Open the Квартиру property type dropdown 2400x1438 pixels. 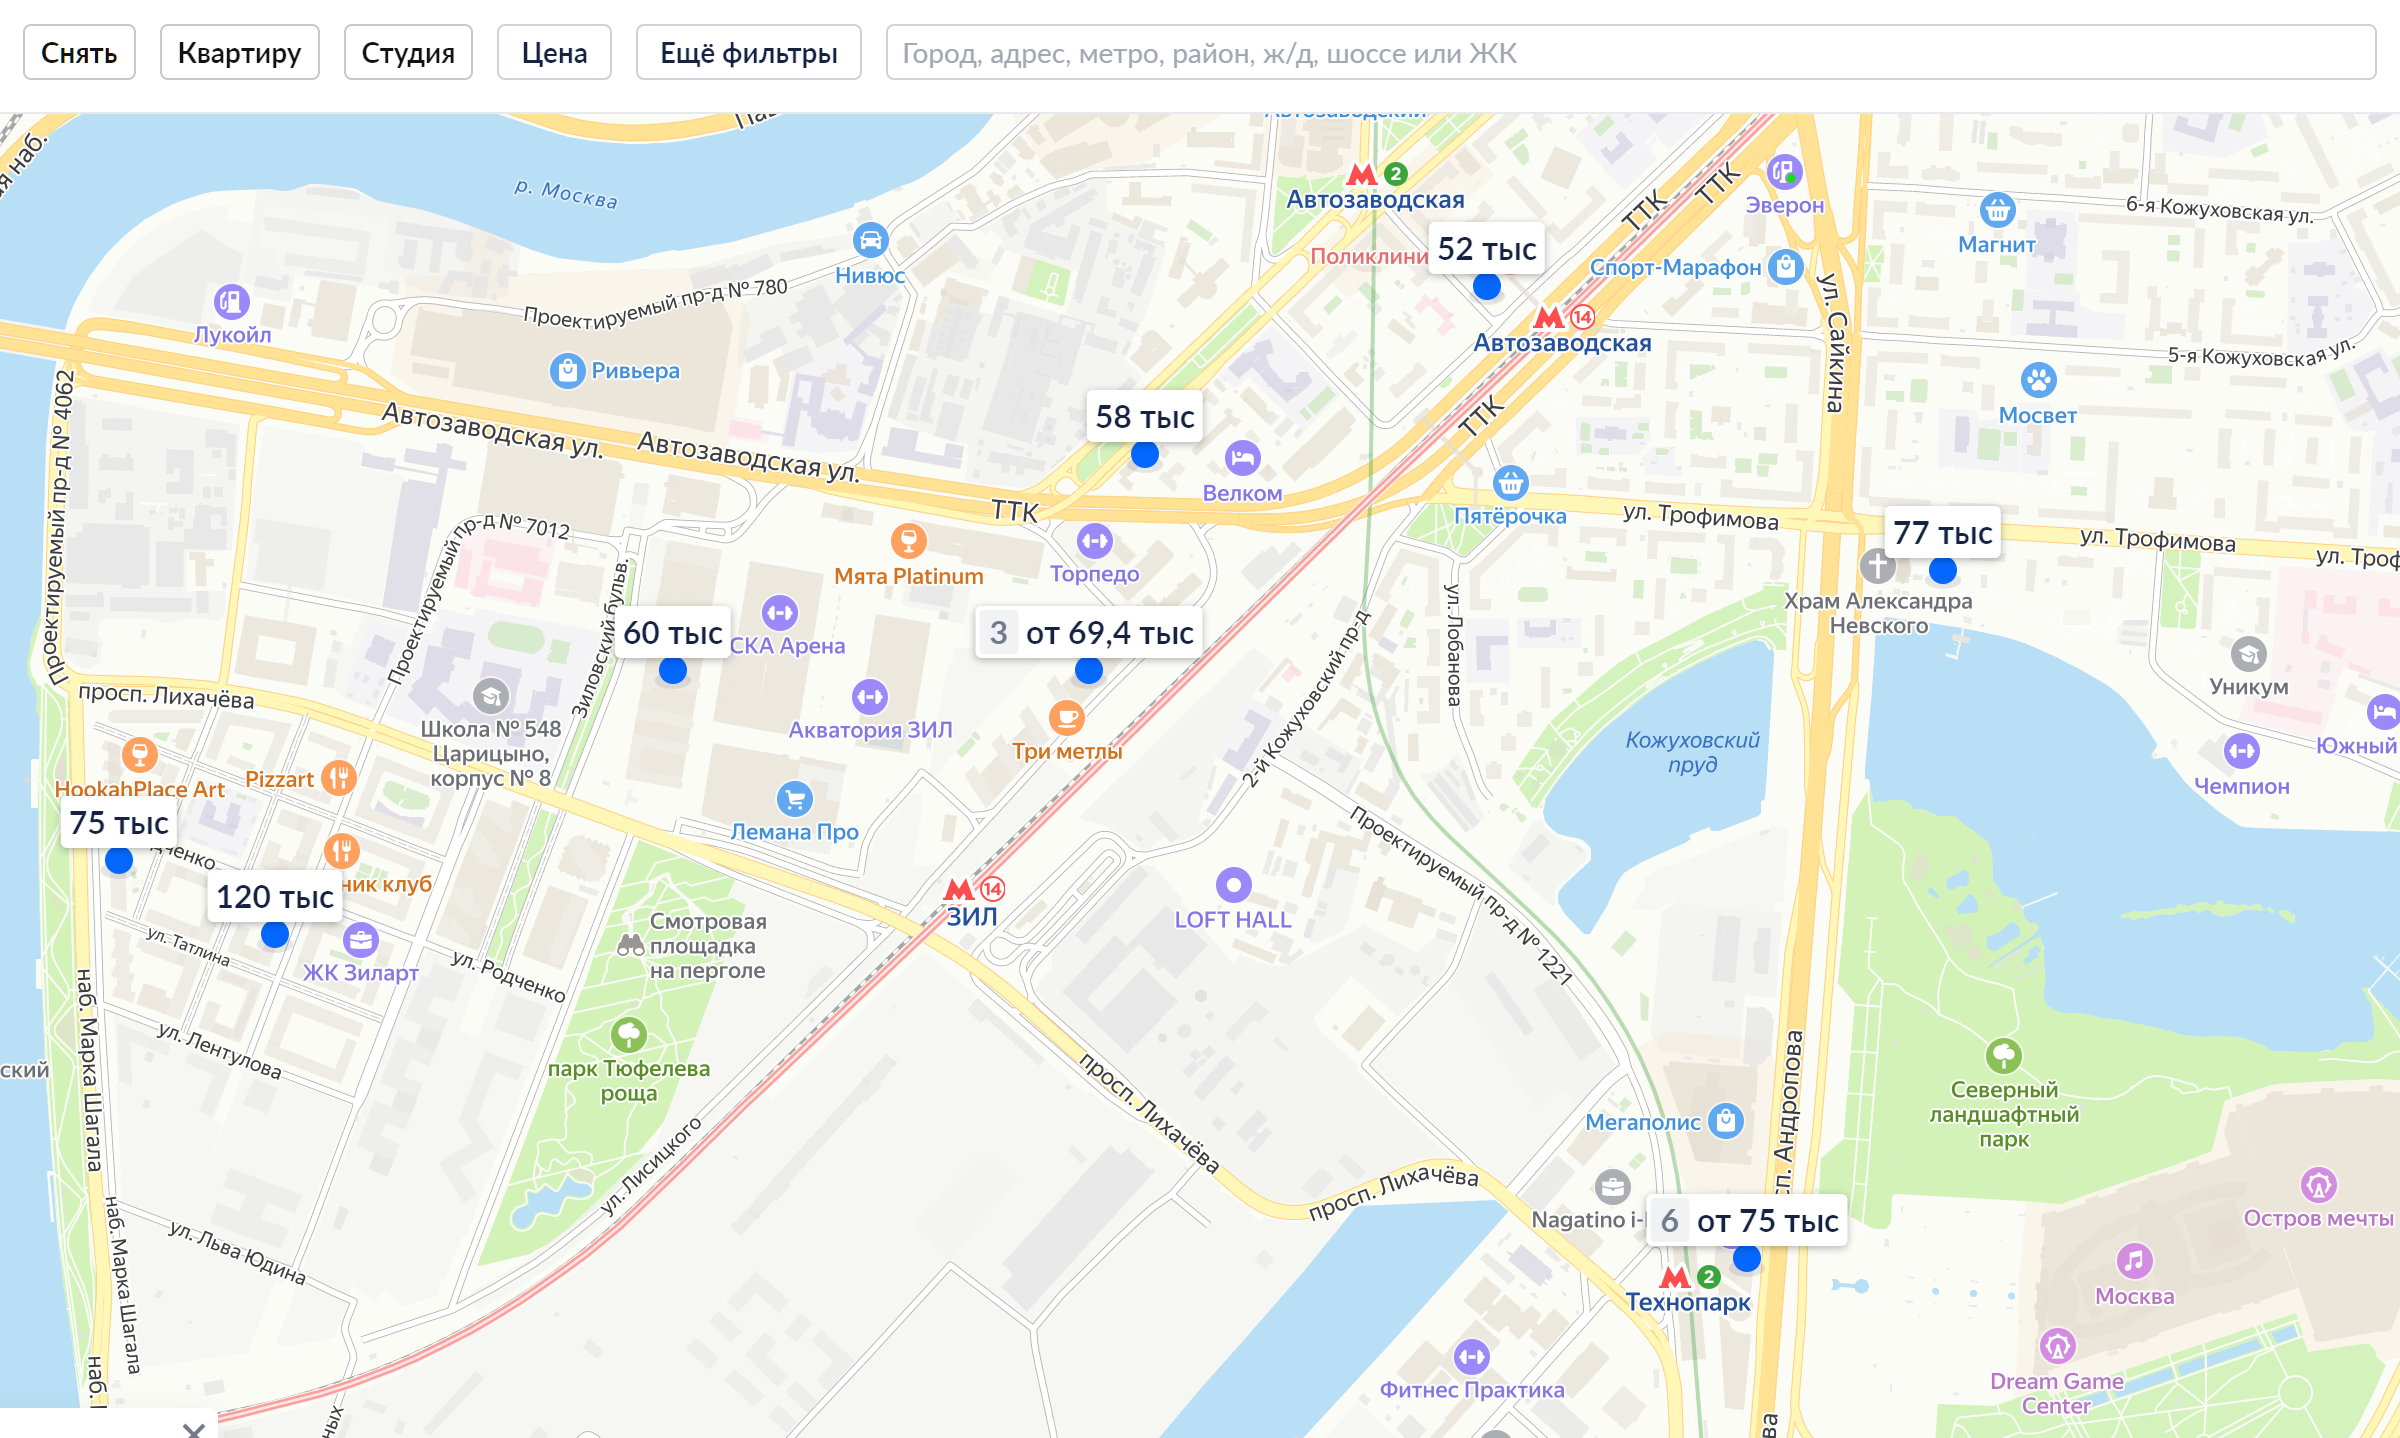[x=239, y=52]
